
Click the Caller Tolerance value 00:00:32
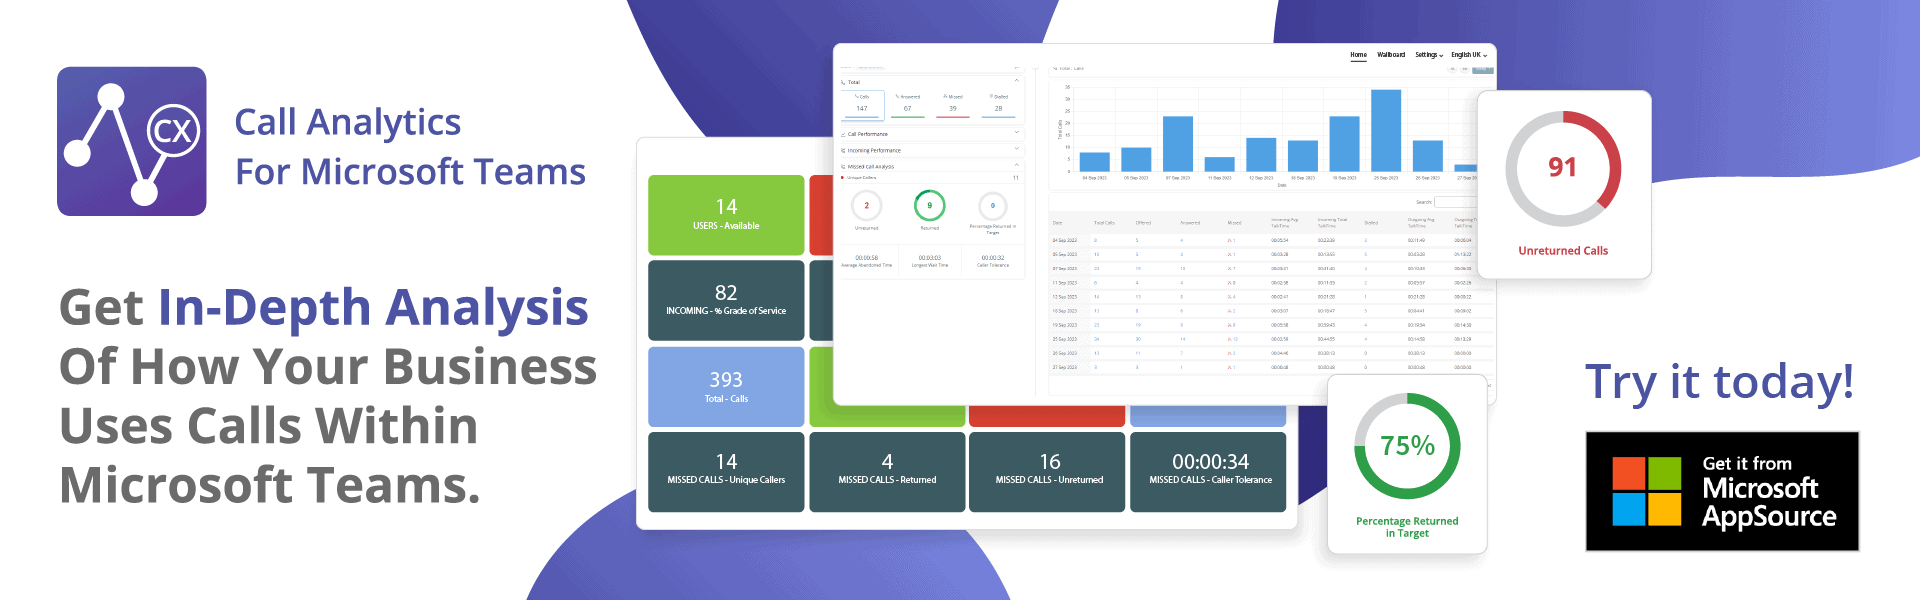tap(993, 258)
